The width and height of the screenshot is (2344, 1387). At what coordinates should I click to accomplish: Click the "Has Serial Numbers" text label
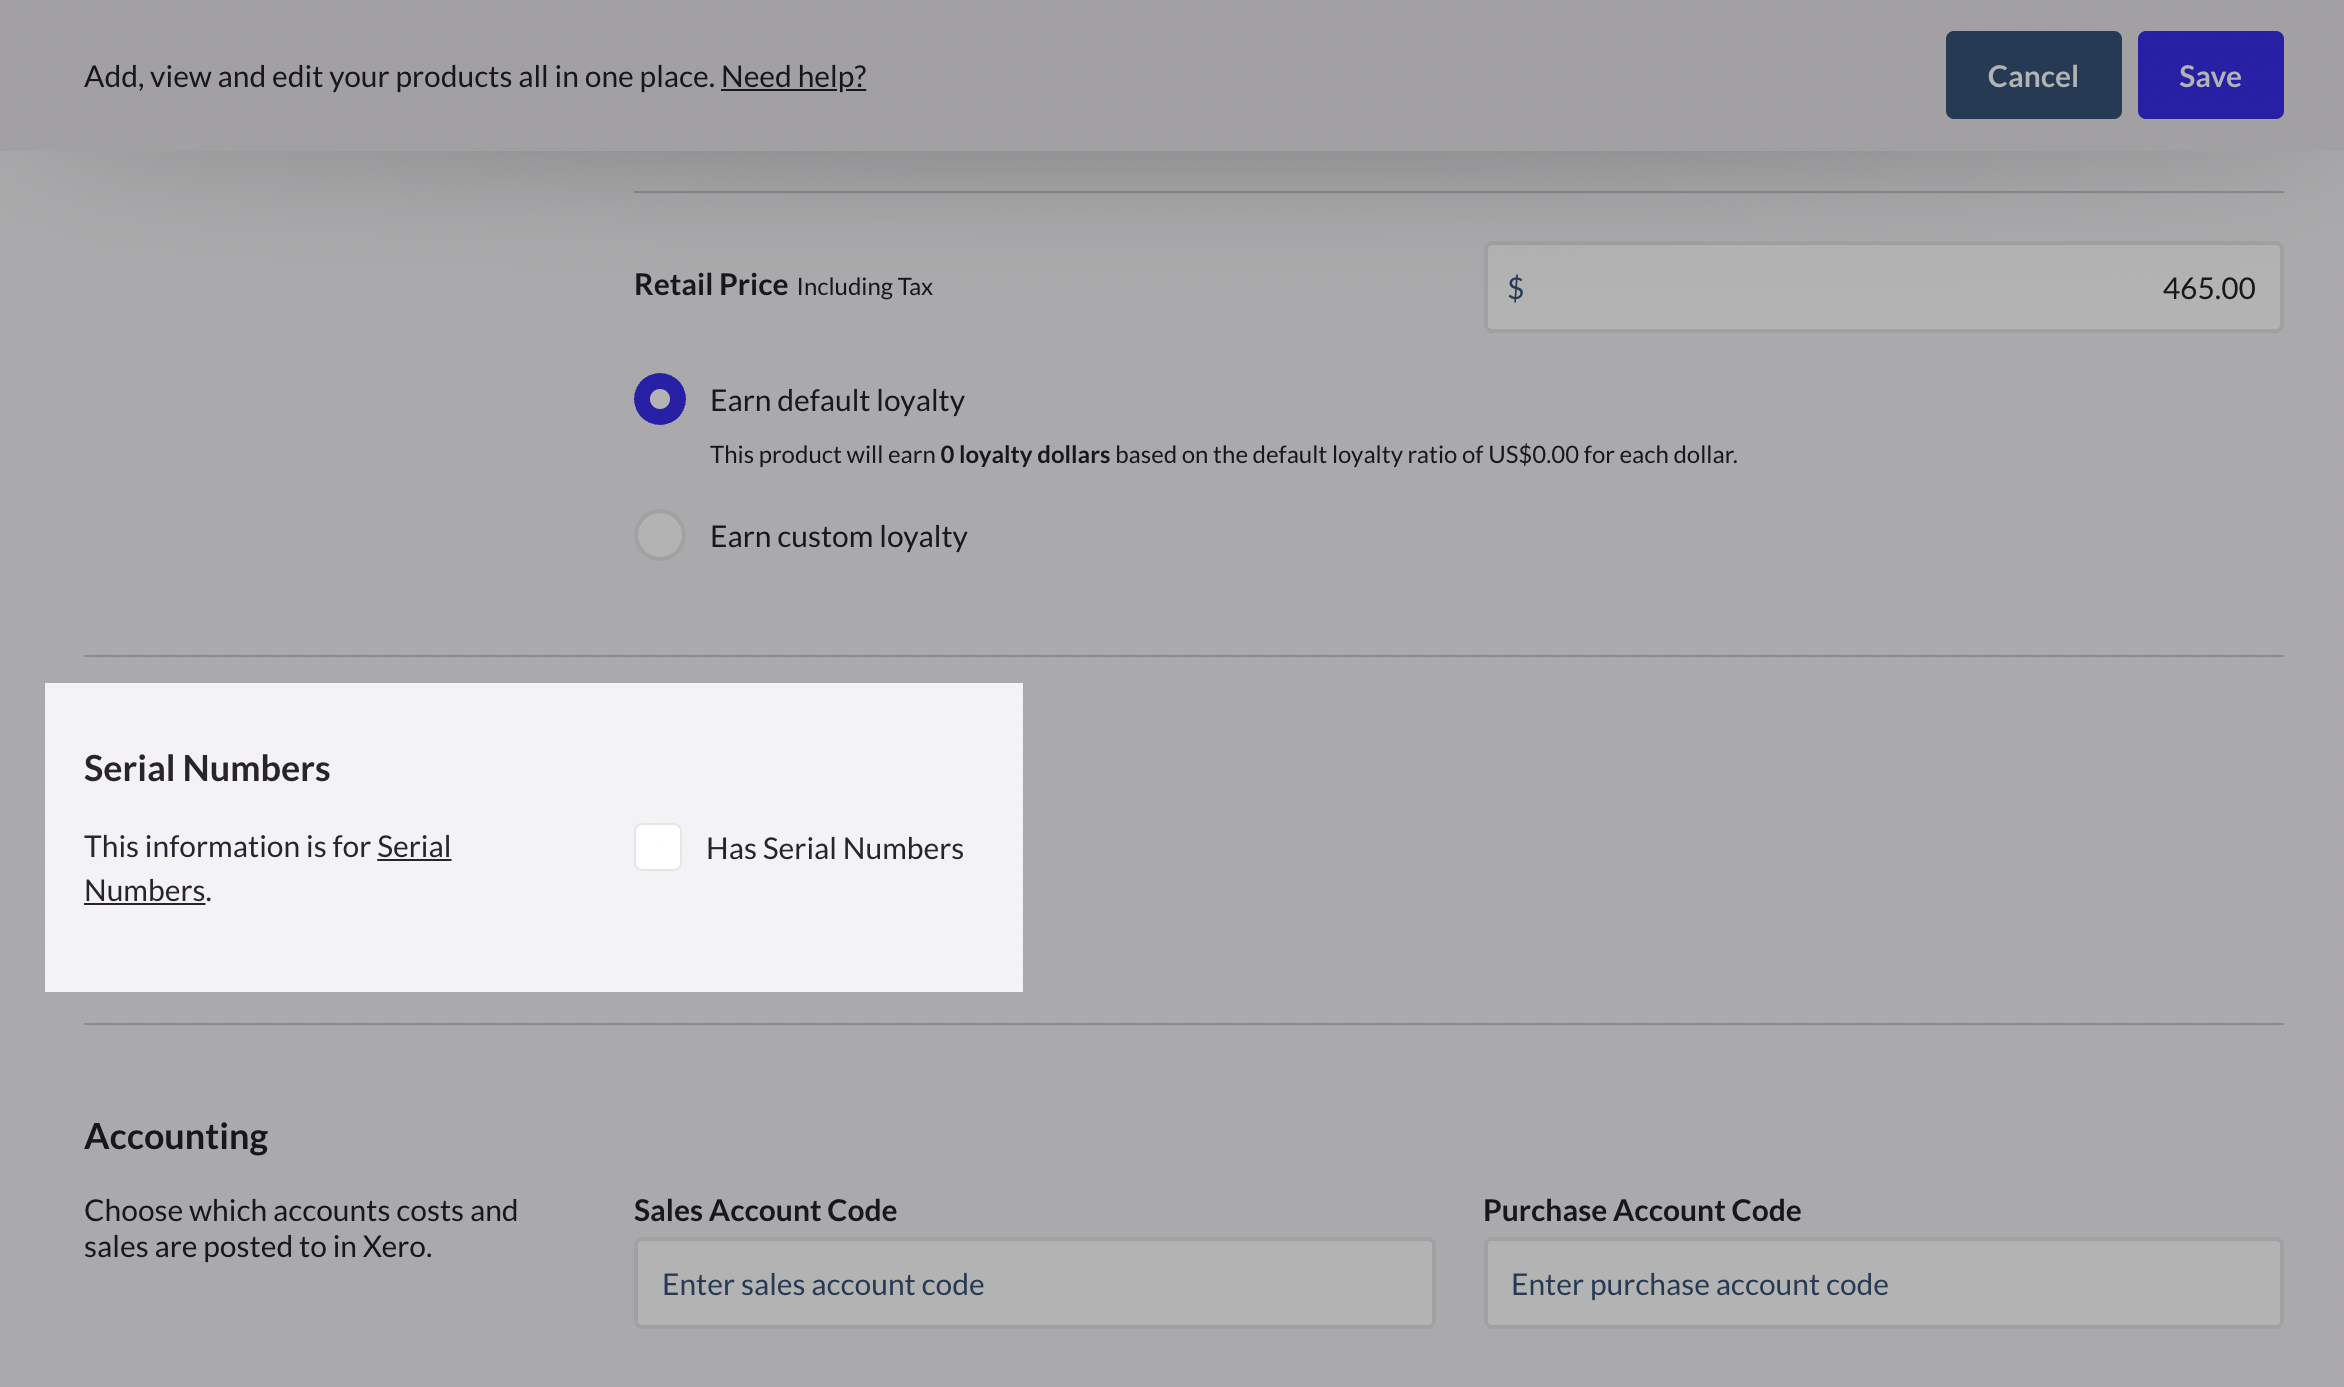coord(834,848)
